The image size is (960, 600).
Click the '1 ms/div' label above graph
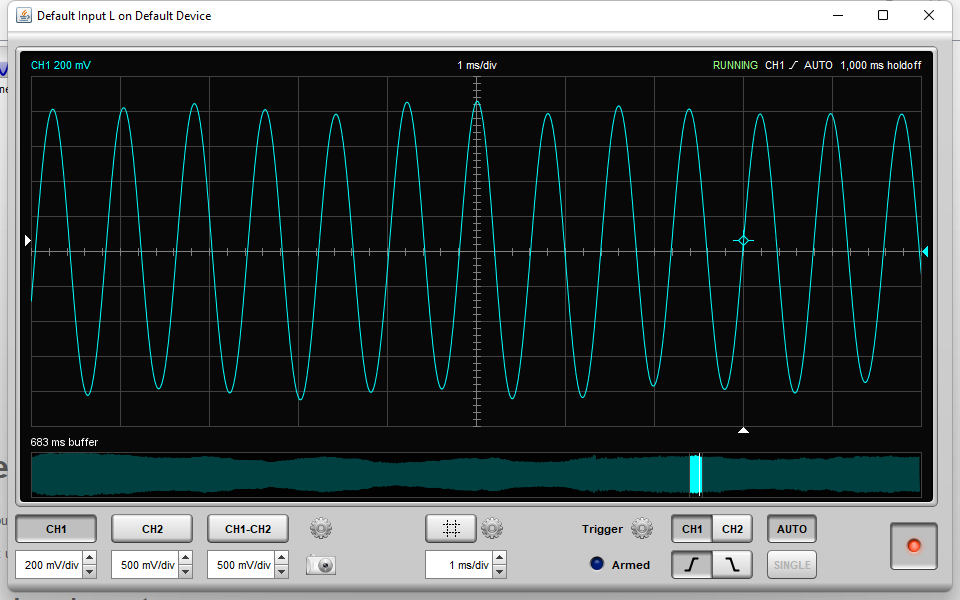477,66
